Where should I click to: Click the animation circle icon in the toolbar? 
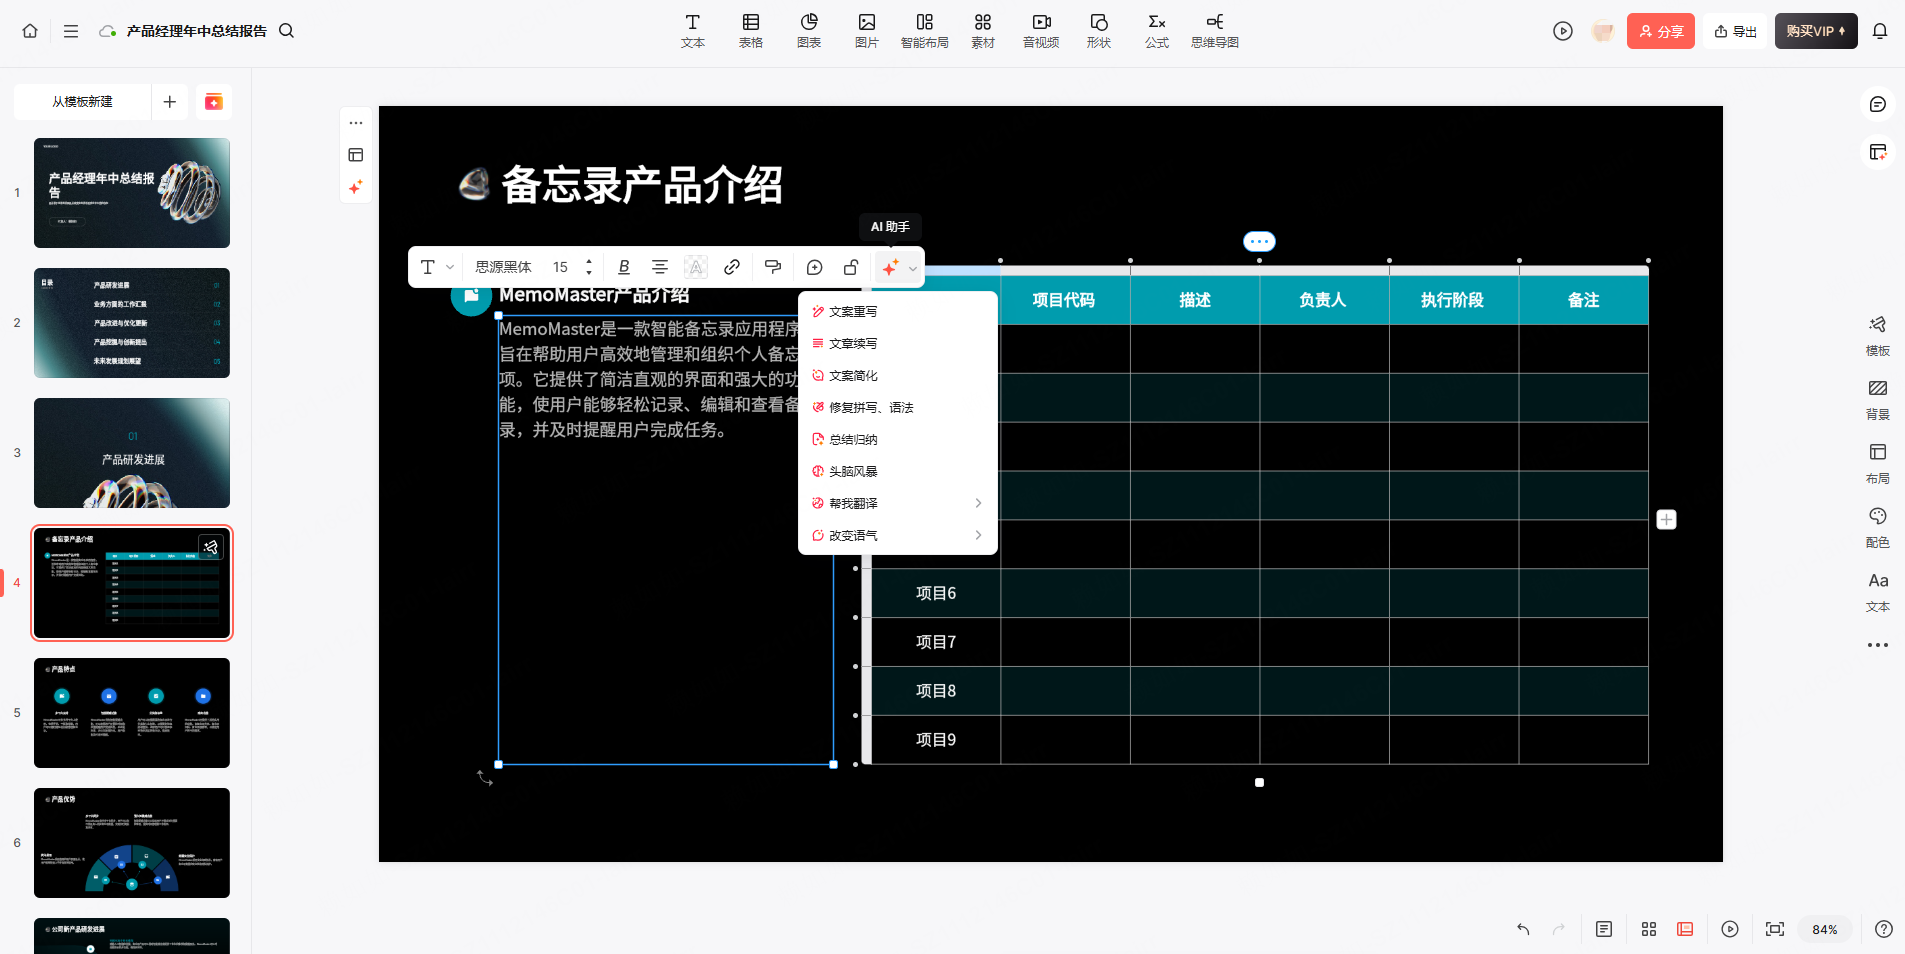[814, 267]
